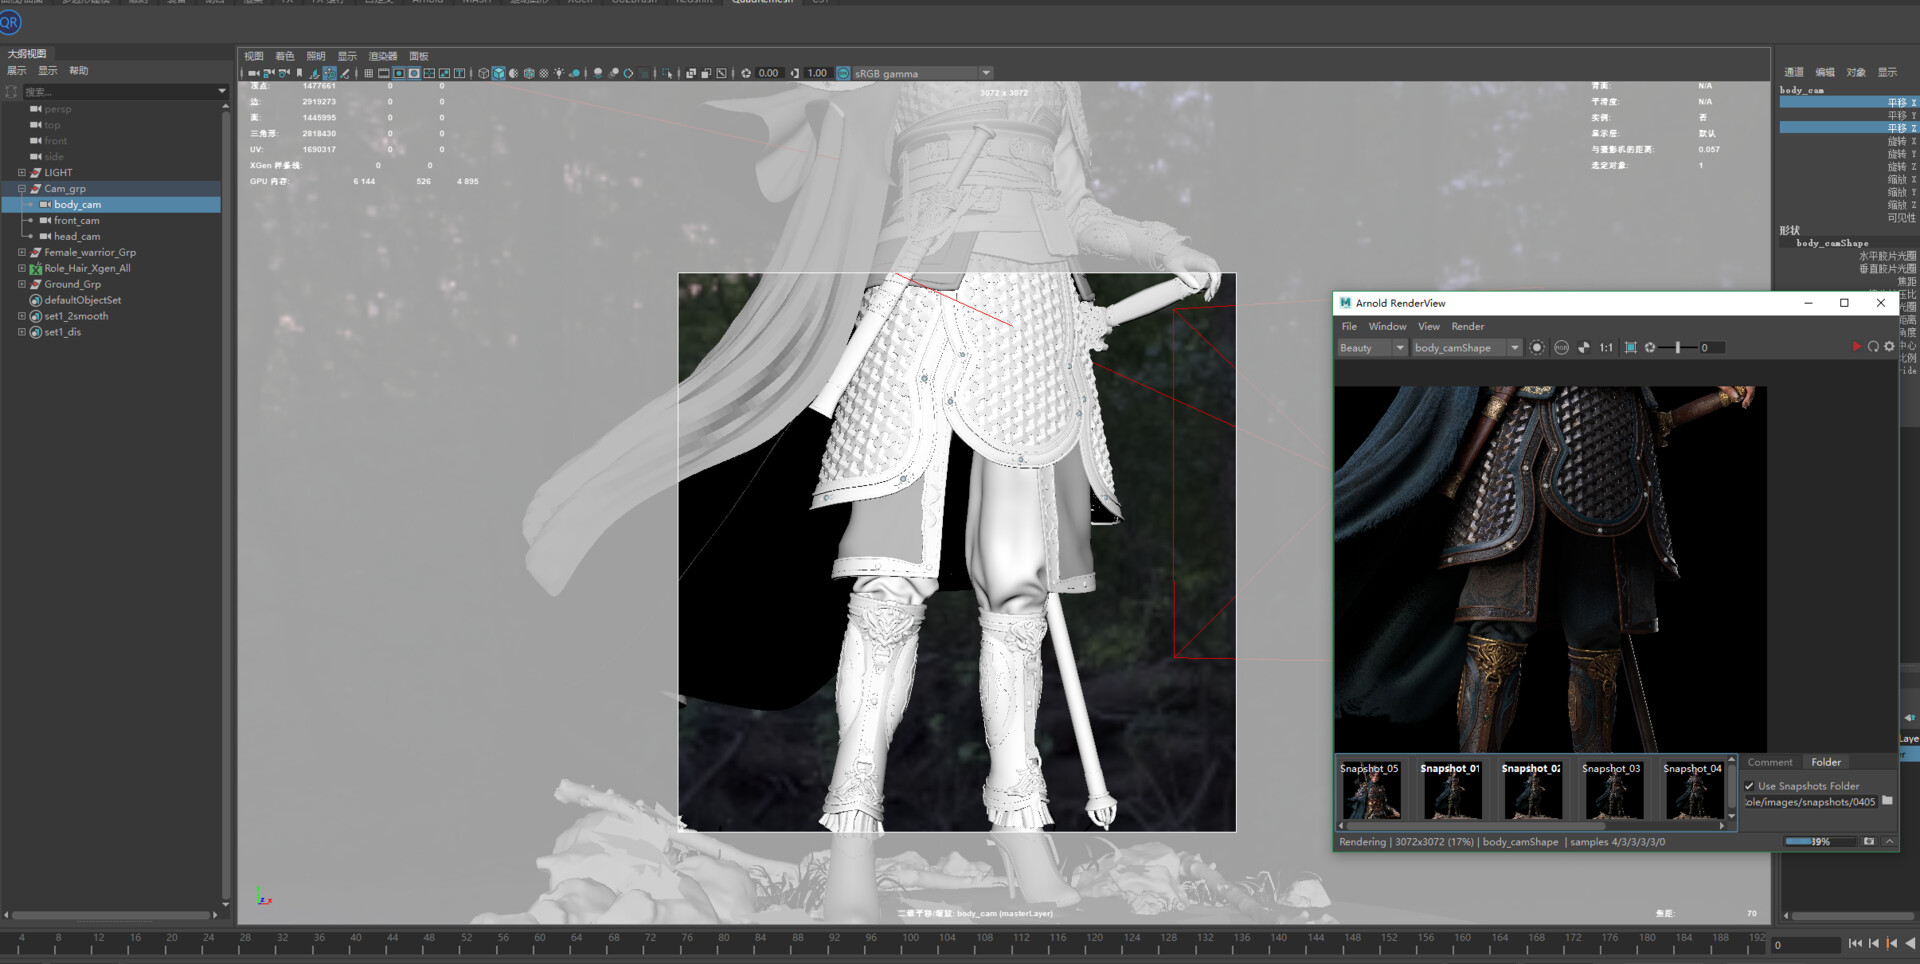1920x964 pixels.
Task: Click the exposure icon before 0.00
Action: (746, 73)
